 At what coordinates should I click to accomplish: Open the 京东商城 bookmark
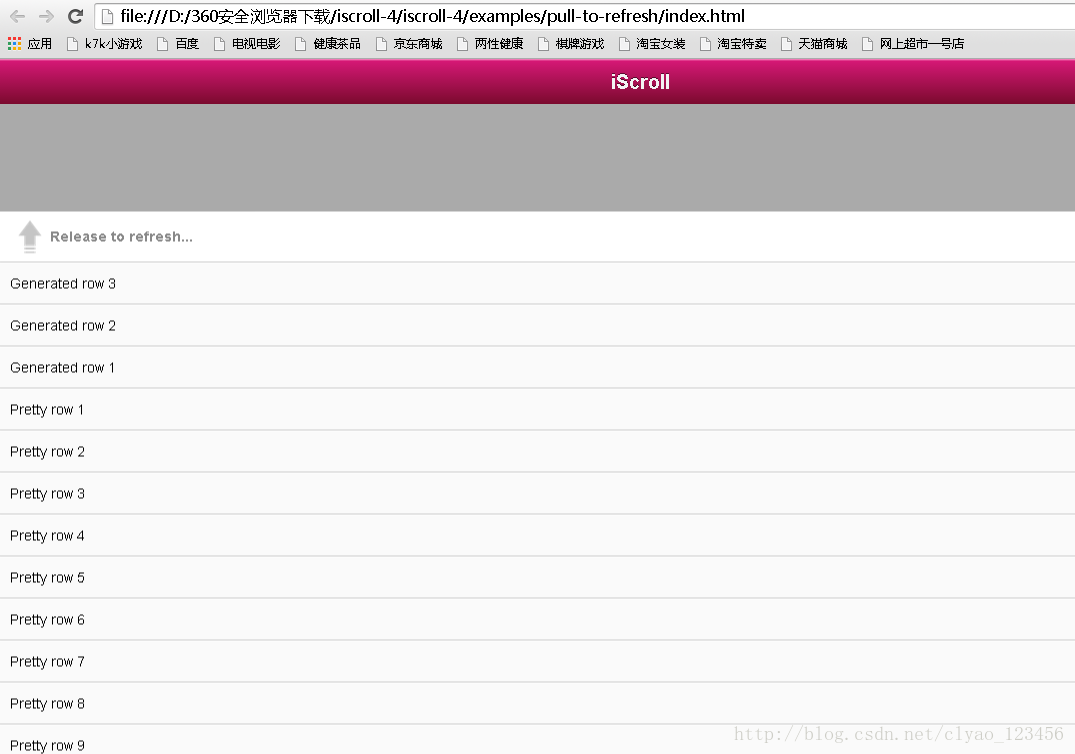coord(409,44)
